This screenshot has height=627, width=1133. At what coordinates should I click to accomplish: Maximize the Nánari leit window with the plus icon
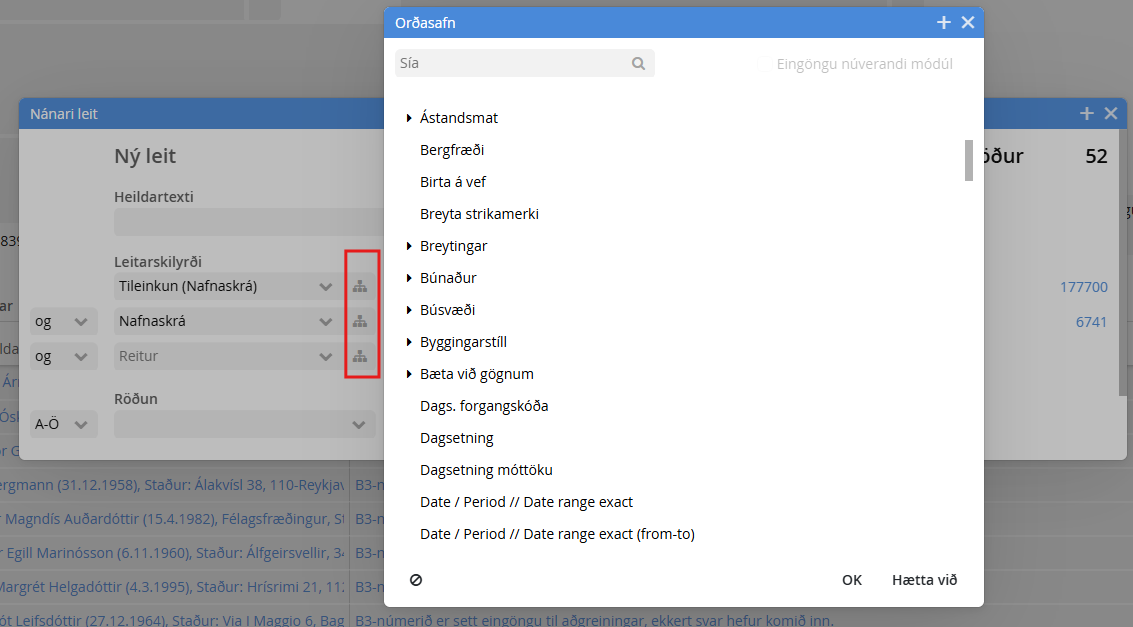(x=1087, y=113)
